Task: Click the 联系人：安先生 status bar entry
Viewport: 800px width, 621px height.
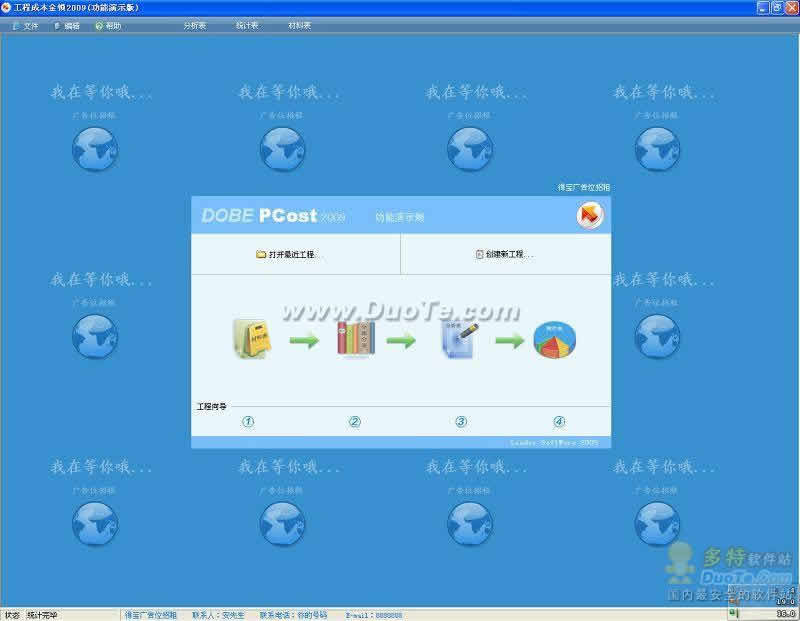Action: pyautogui.click(x=218, y=615)
